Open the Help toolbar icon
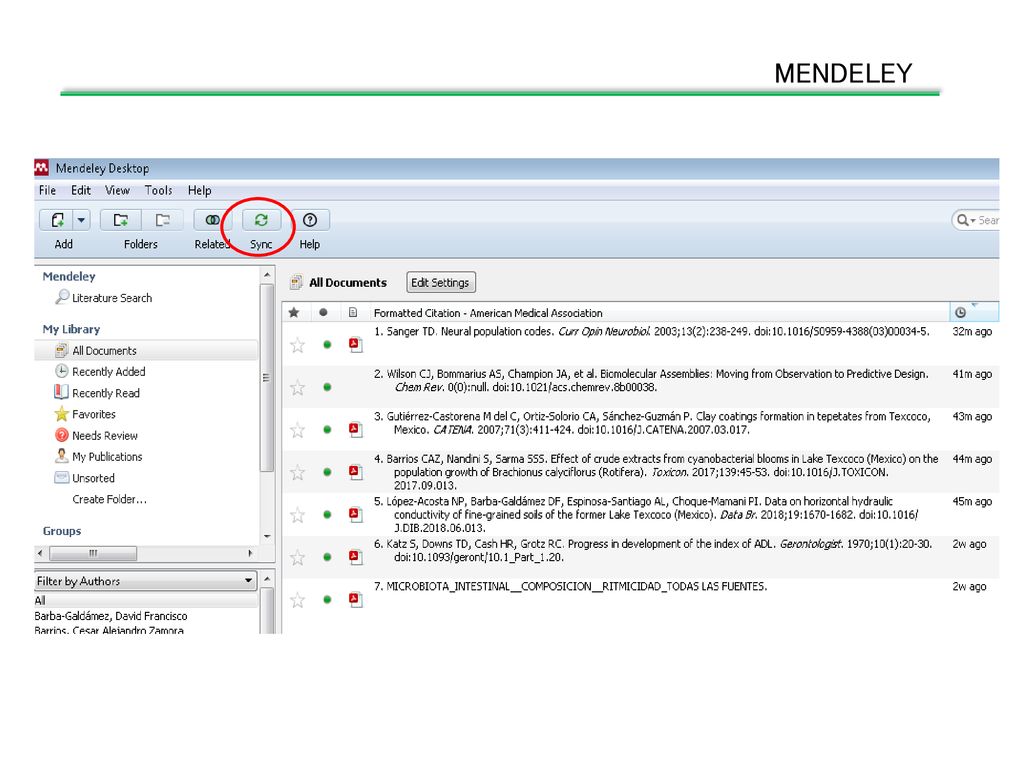1024x768 pixels. [x=310, y=220]
